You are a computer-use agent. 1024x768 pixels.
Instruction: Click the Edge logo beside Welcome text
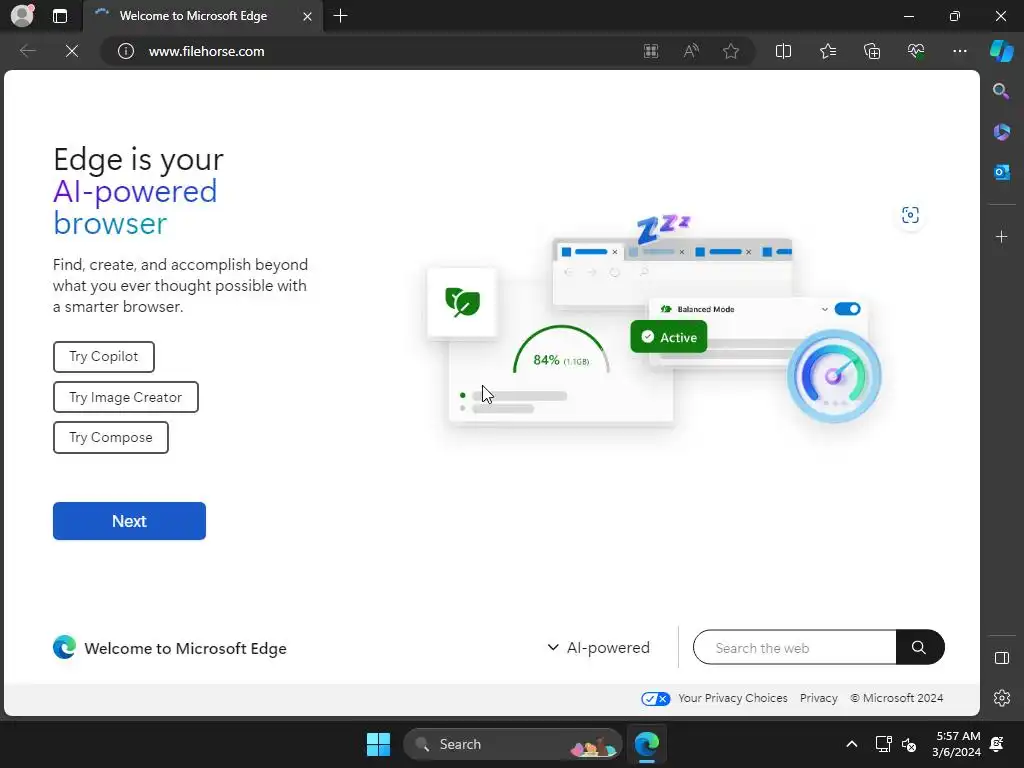tap(64, 647)
